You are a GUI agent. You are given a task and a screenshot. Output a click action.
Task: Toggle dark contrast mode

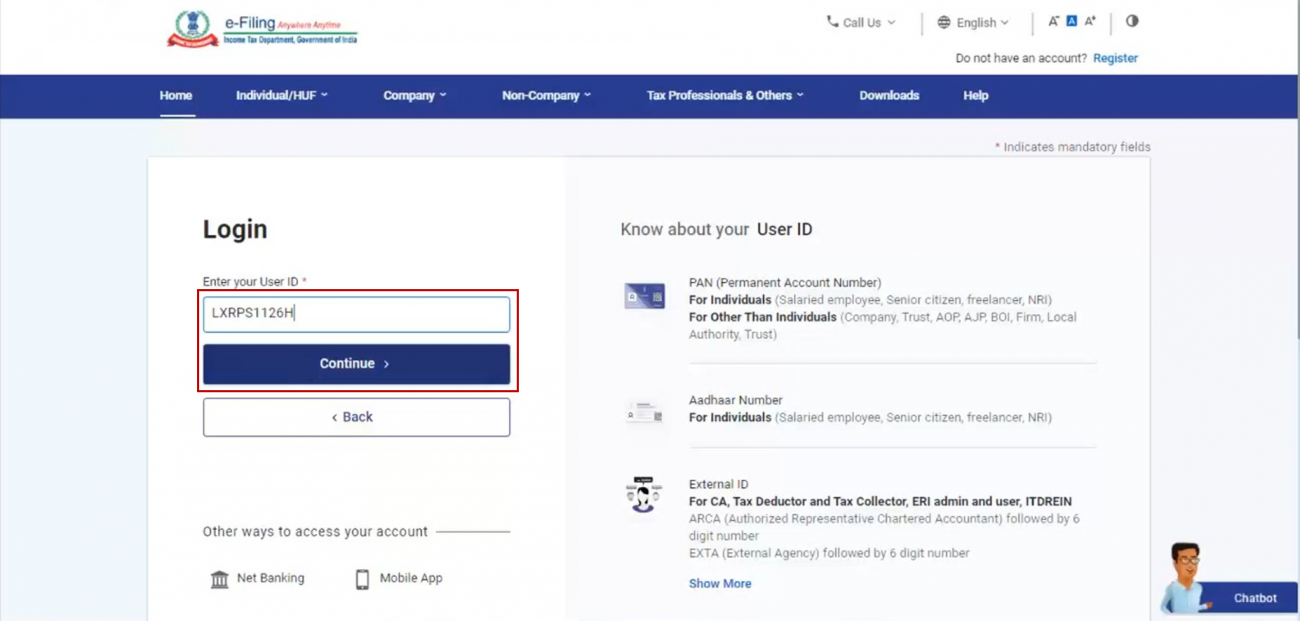[x=1131, y=20]
